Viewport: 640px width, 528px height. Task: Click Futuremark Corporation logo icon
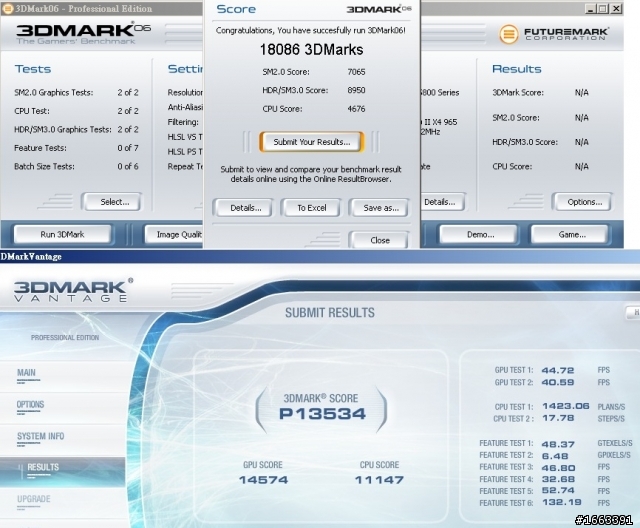tap(509, 35)
